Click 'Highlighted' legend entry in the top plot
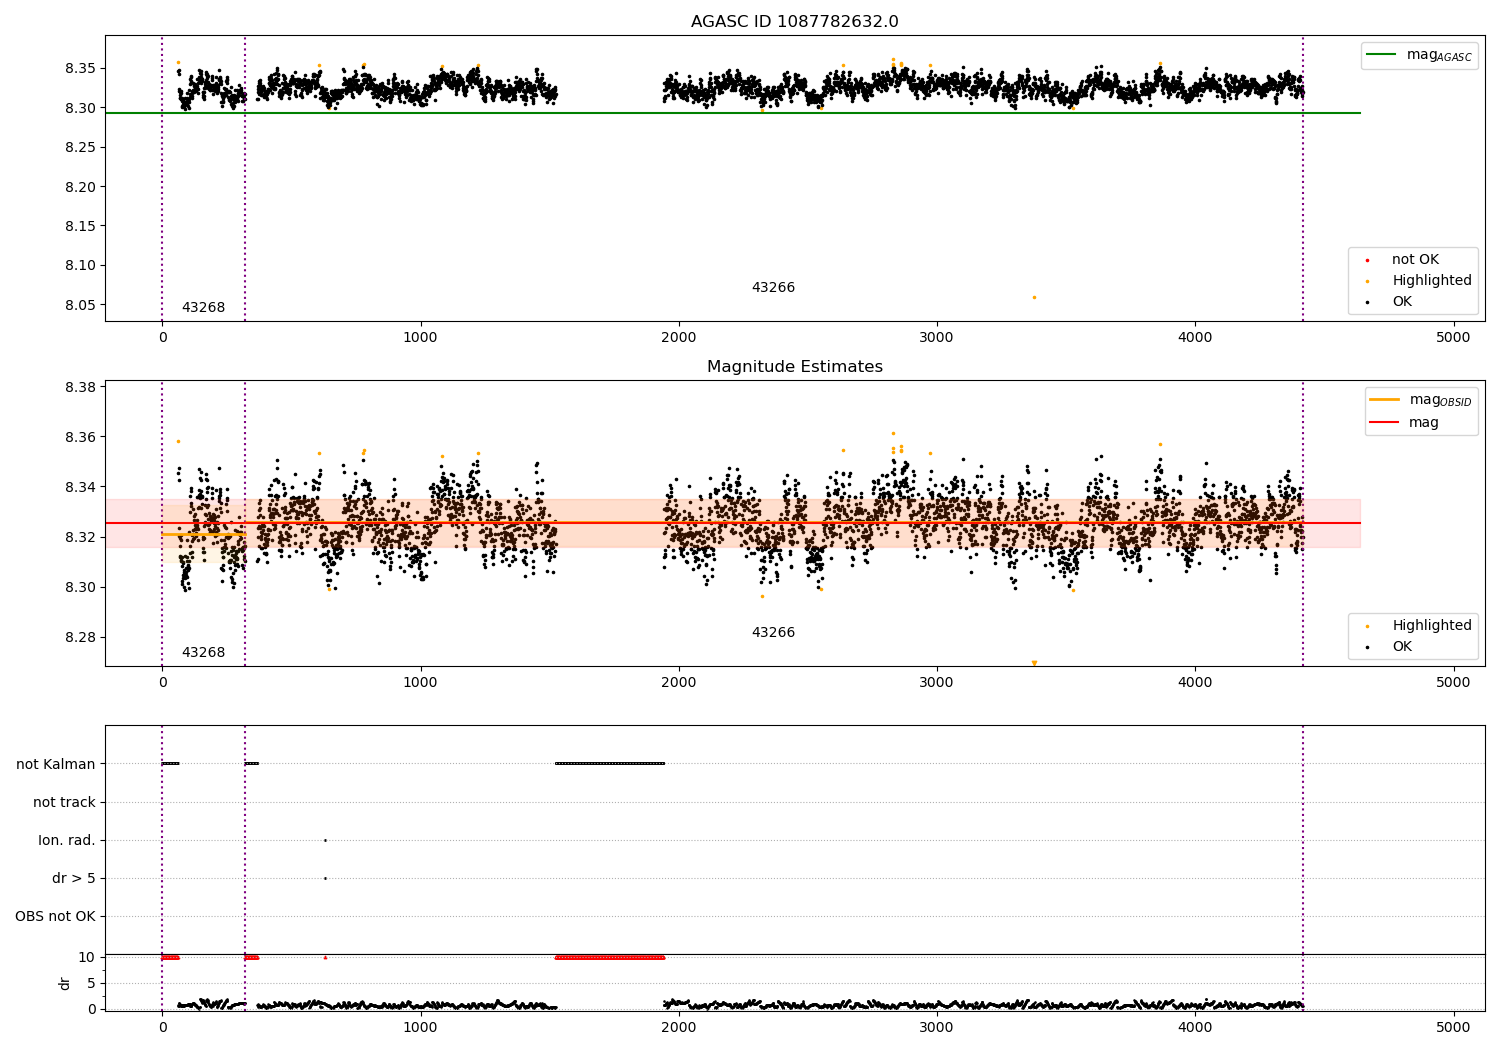The image size is (1500, 1050). pos(1419,281)
